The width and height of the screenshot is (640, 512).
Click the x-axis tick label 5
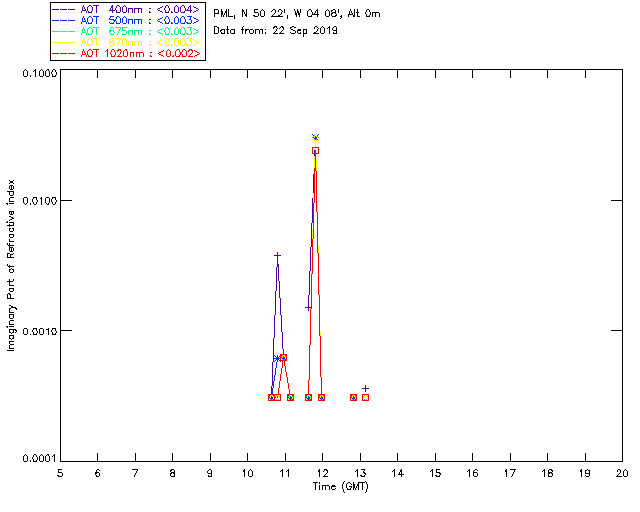point(60,473)
